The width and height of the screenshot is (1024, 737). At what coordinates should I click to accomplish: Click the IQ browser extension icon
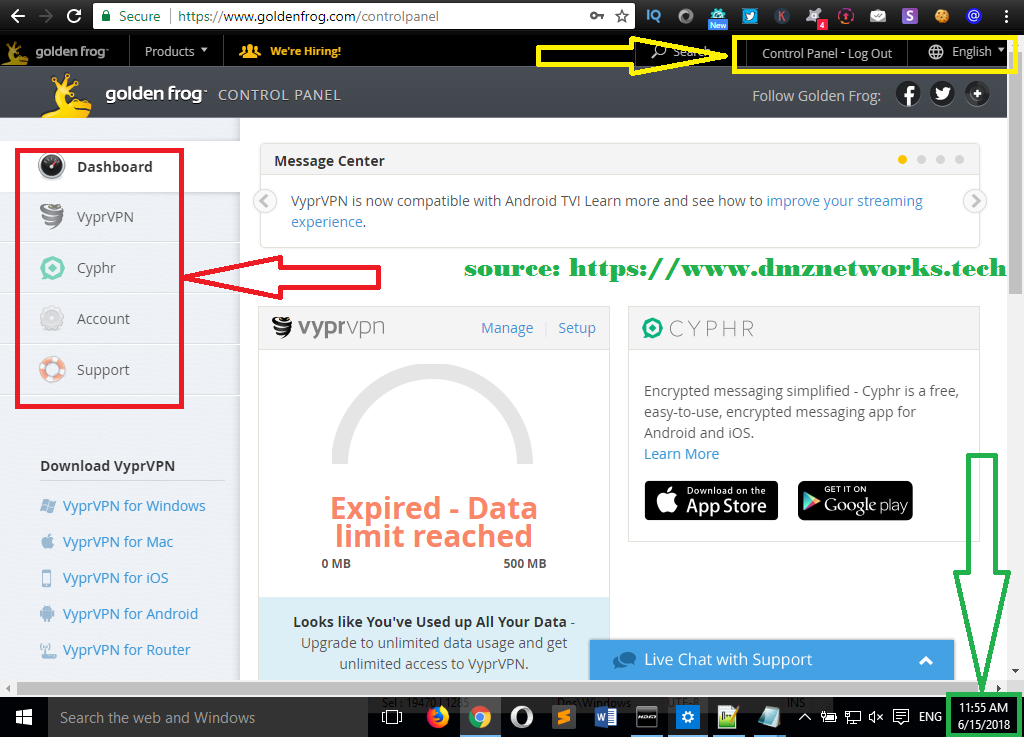(654, 16)
